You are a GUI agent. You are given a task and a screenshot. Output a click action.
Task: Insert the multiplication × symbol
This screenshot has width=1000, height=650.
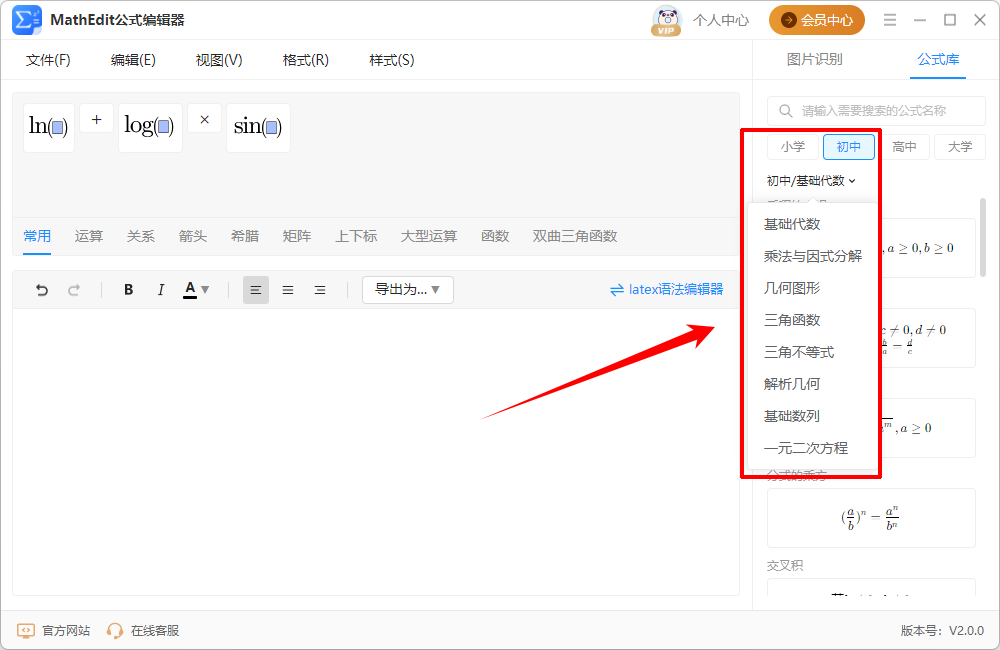(205, 119)
